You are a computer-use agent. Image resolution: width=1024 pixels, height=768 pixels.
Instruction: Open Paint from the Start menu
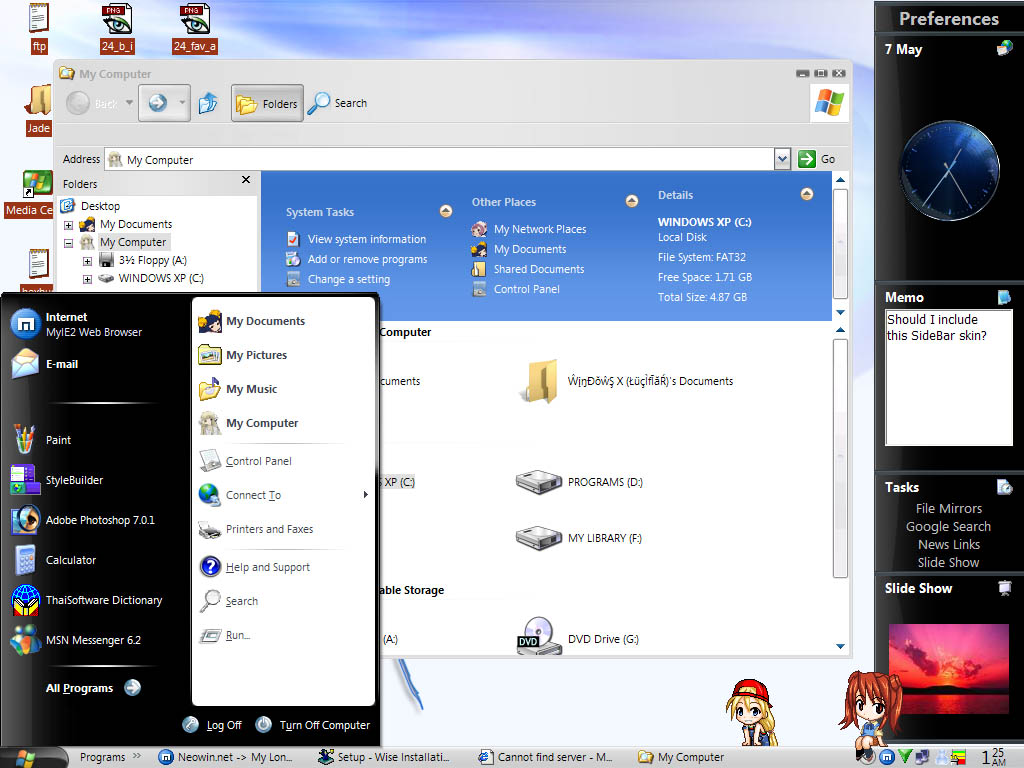58,440
